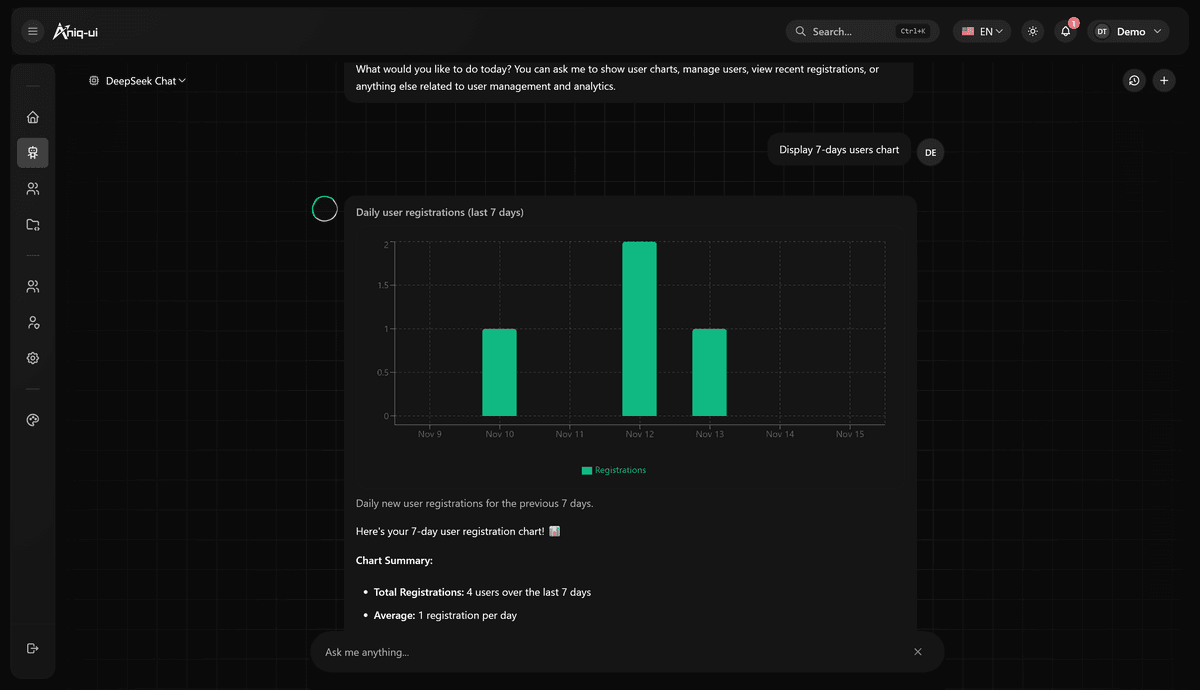1200x690 pixels.
Task: Open the settings gear in sidebar
Action: 33,358
